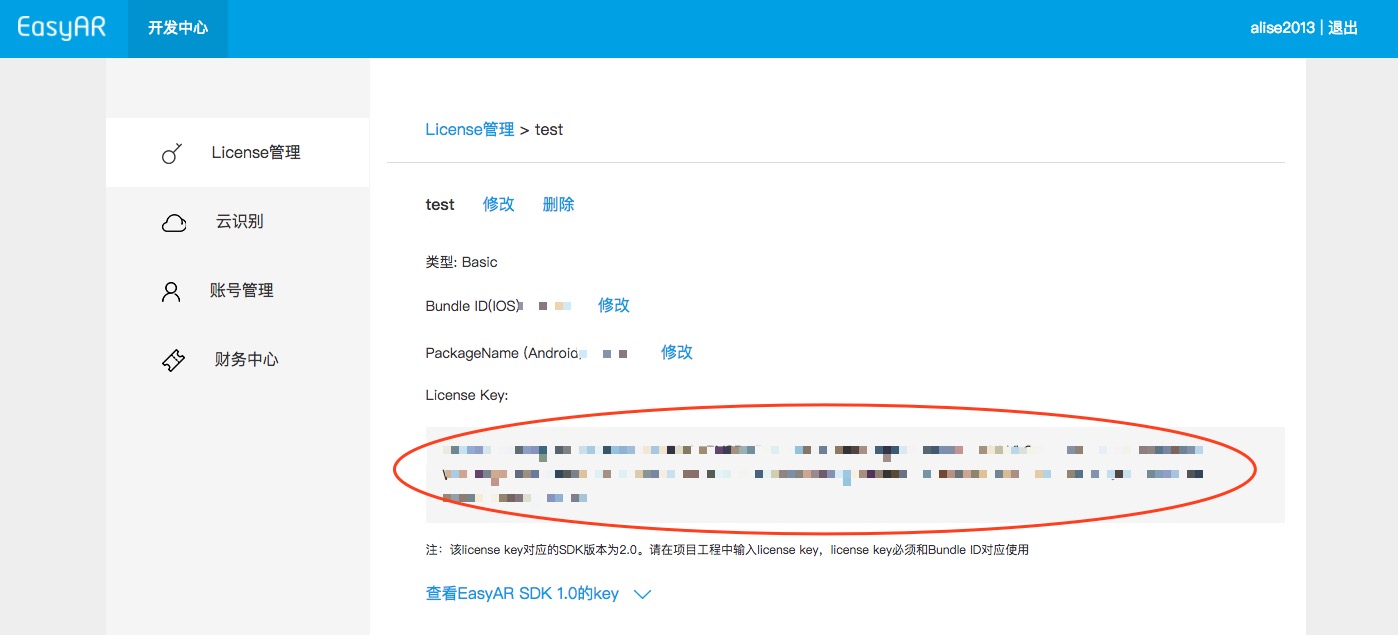Click 退出 to log out
This screenshot has height=635, width=1398.
click(1342, 27)
